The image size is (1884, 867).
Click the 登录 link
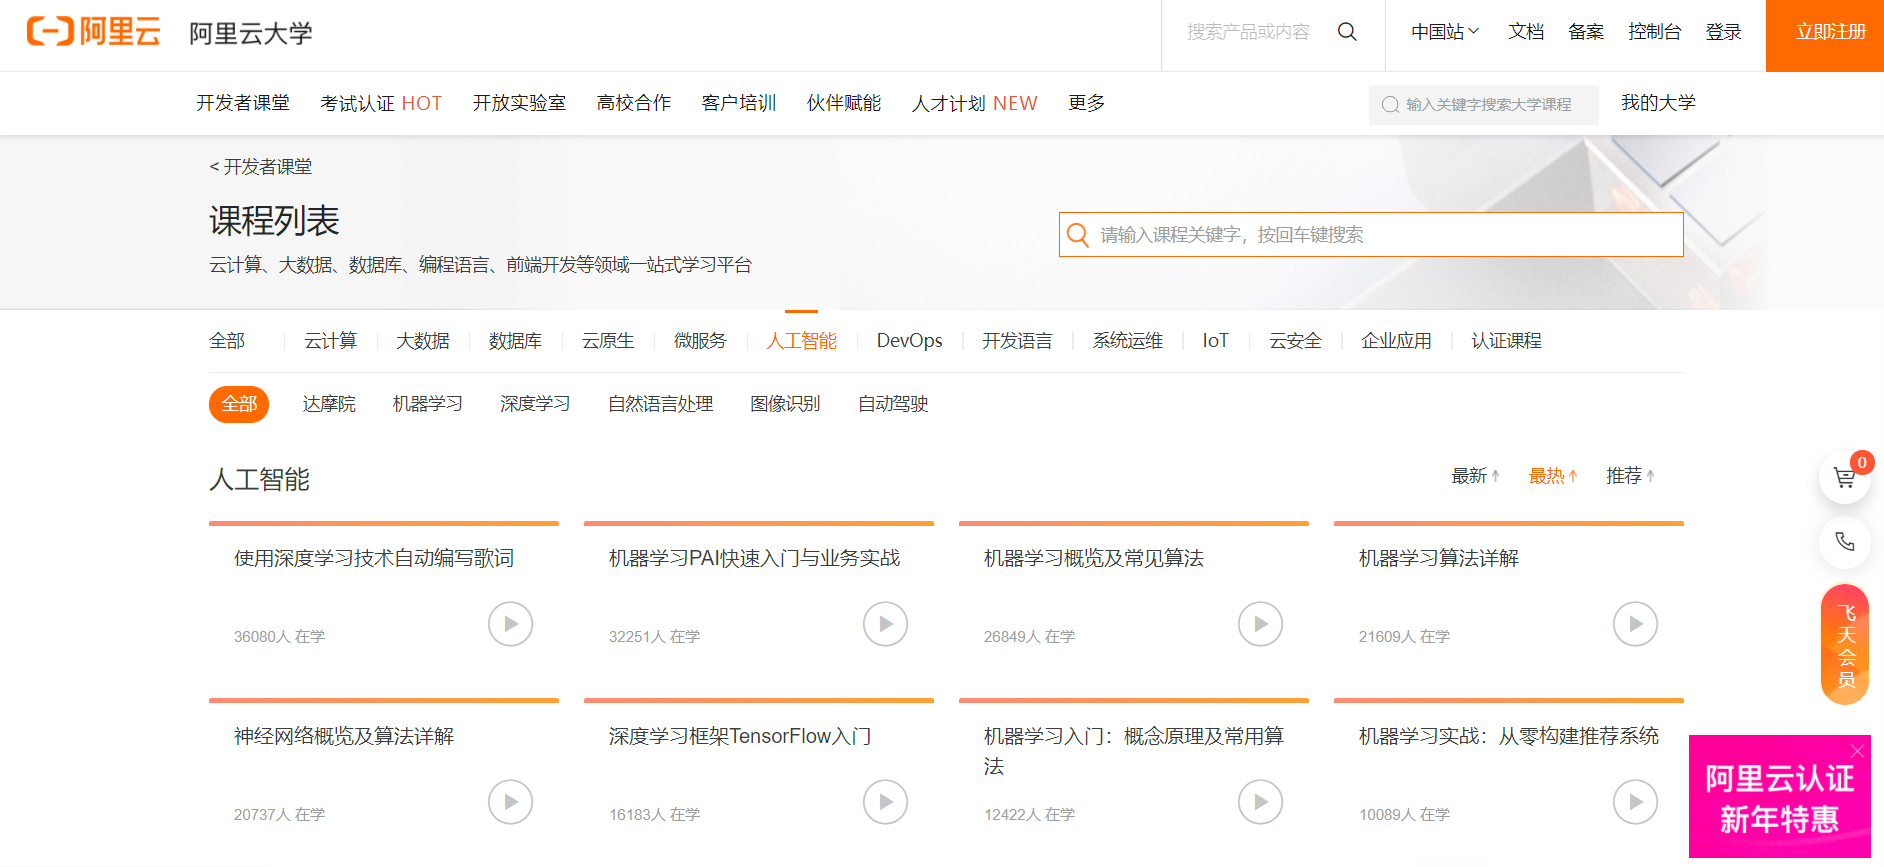(x=1723, y=32)
